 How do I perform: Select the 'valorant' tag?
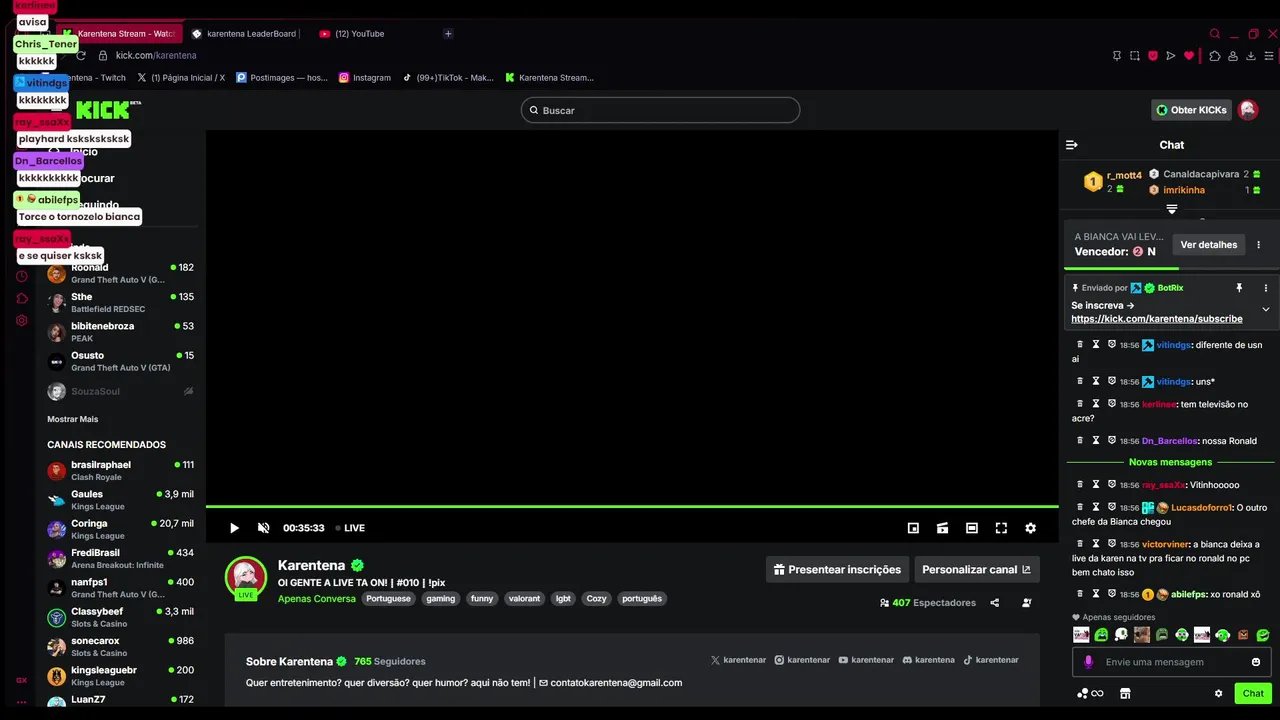(524, 599)
